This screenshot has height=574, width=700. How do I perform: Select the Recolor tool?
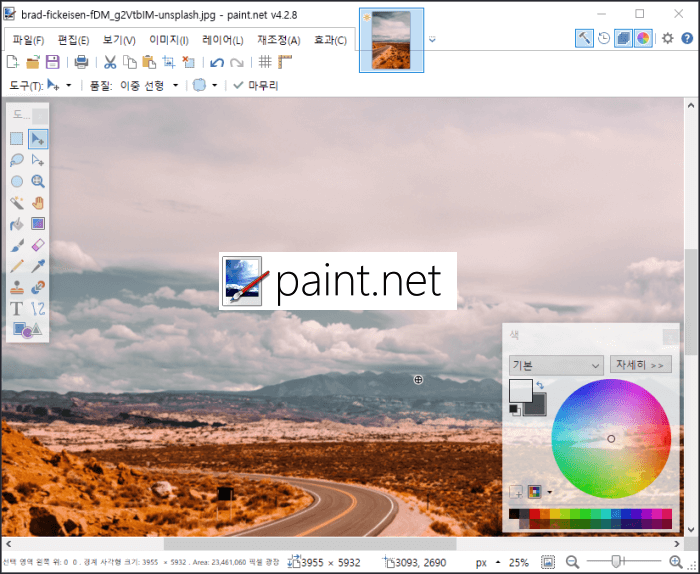click(x=38, y=287)
